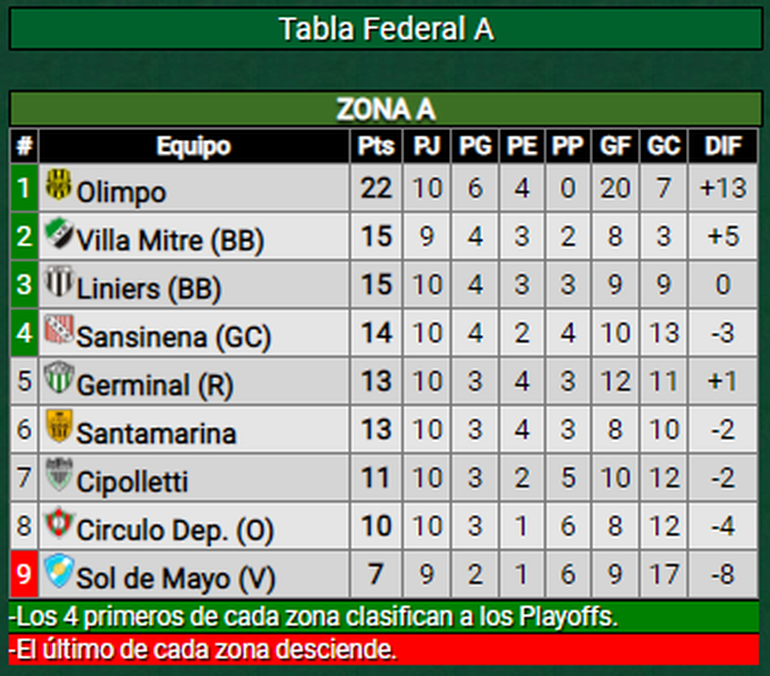This screenshot has height=676, width=770.
Task: Click the Villa Mitre (BB) crest icon
Action: coord(58,235)
